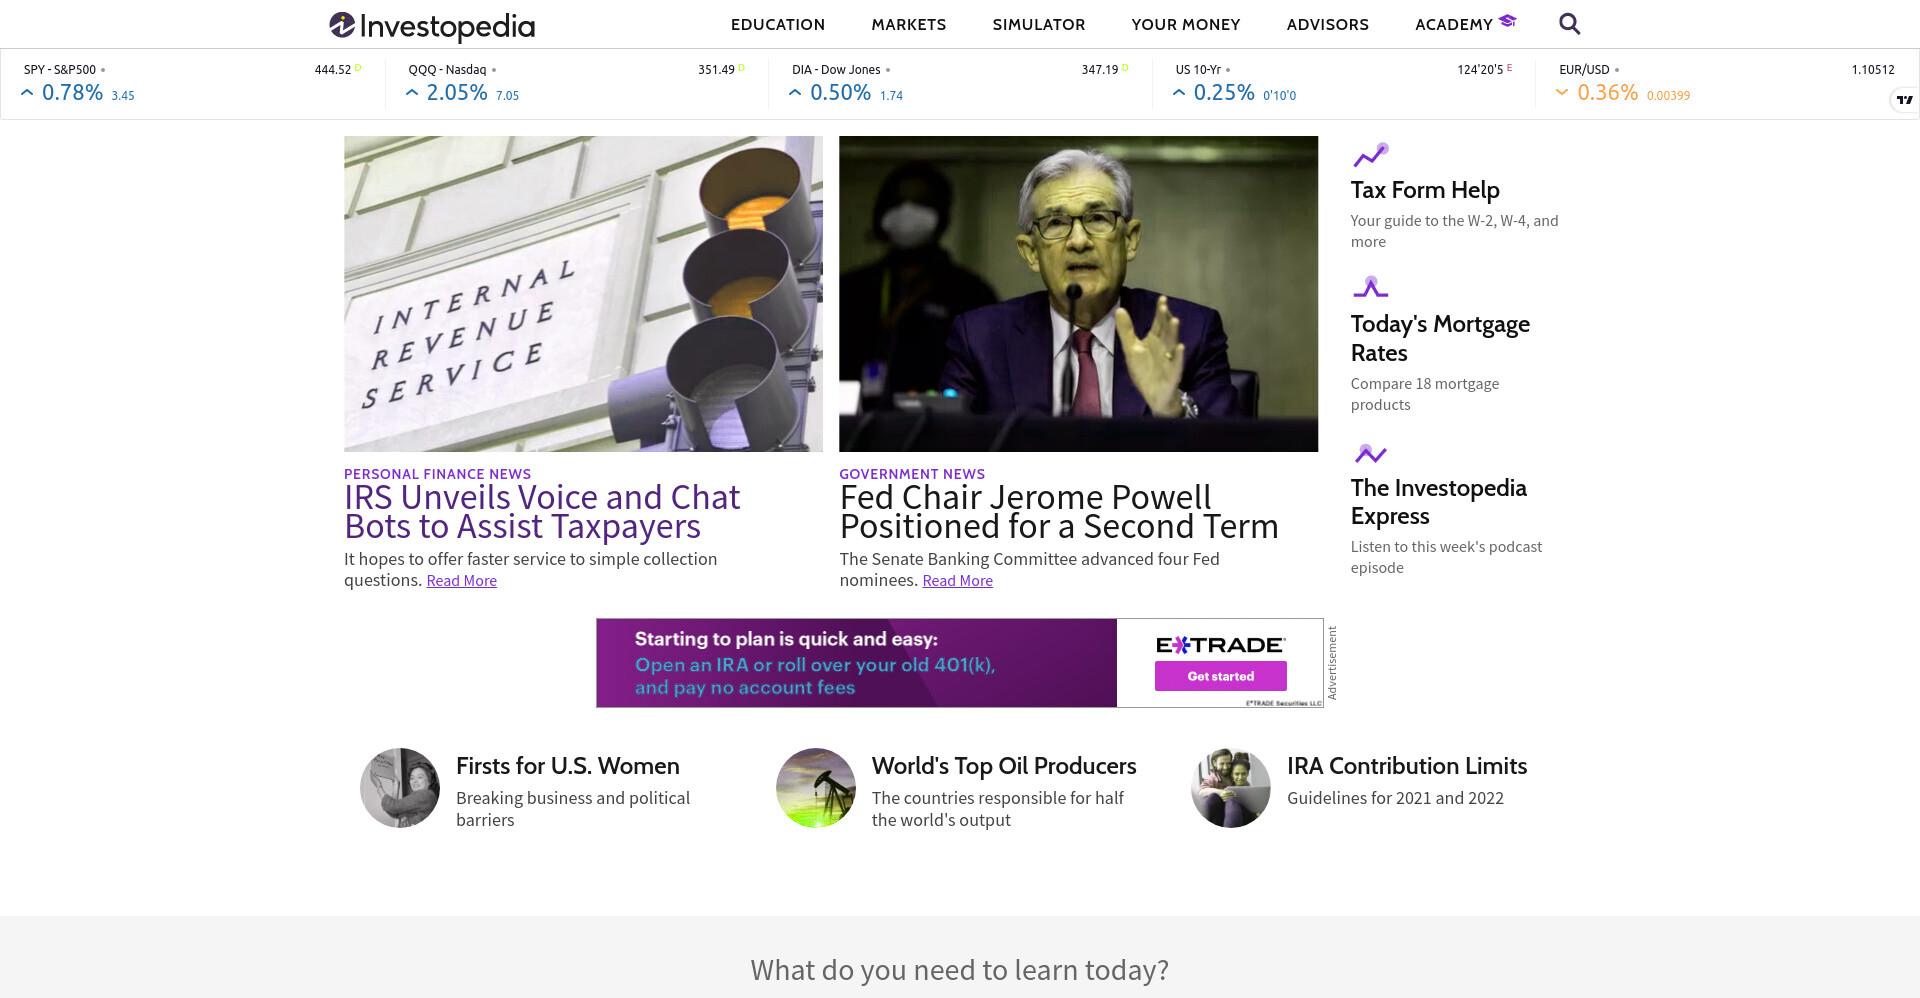The width and height of the screenshot is (1920, 998).
Task: Click Read More under the IRS article
Action: (462, 581)
